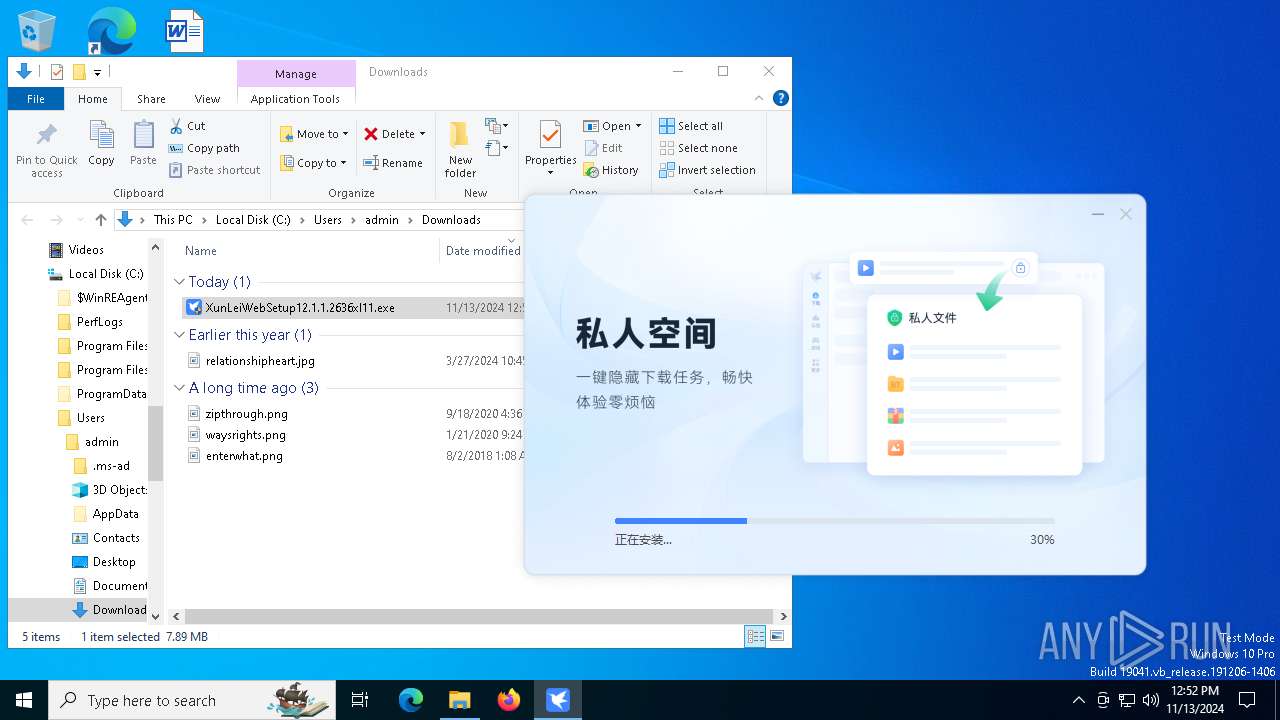Click the installer progress bar
1280x720 pixels.
[834, 521]
